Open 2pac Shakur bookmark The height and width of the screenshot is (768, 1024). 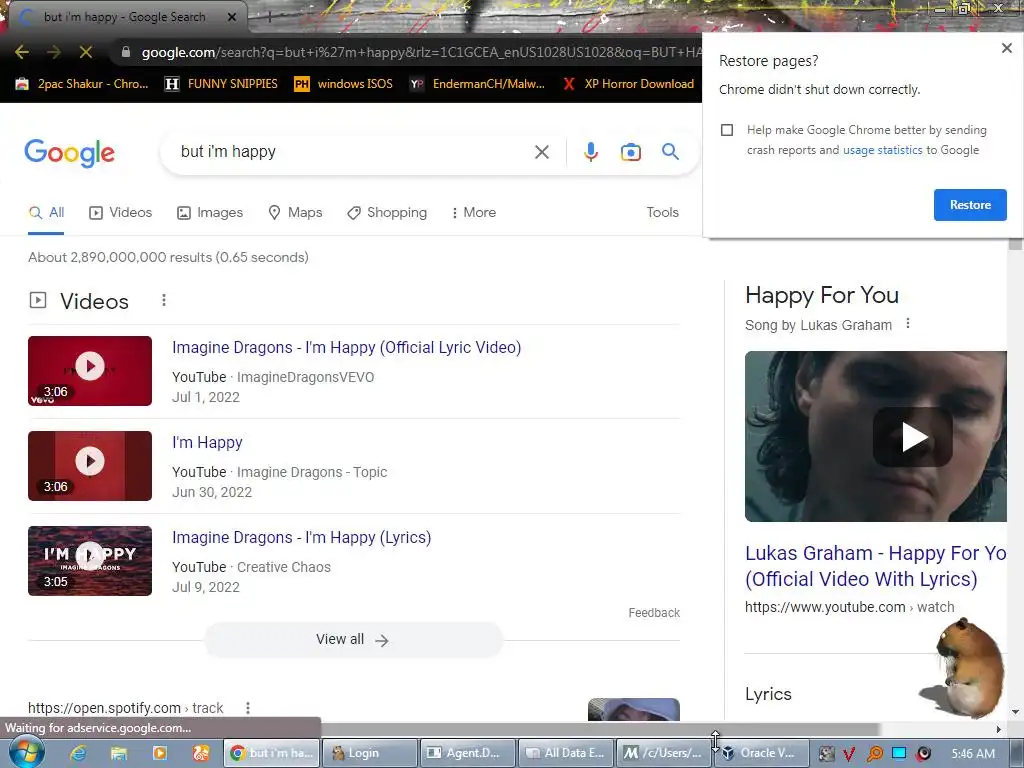[82, 84]
